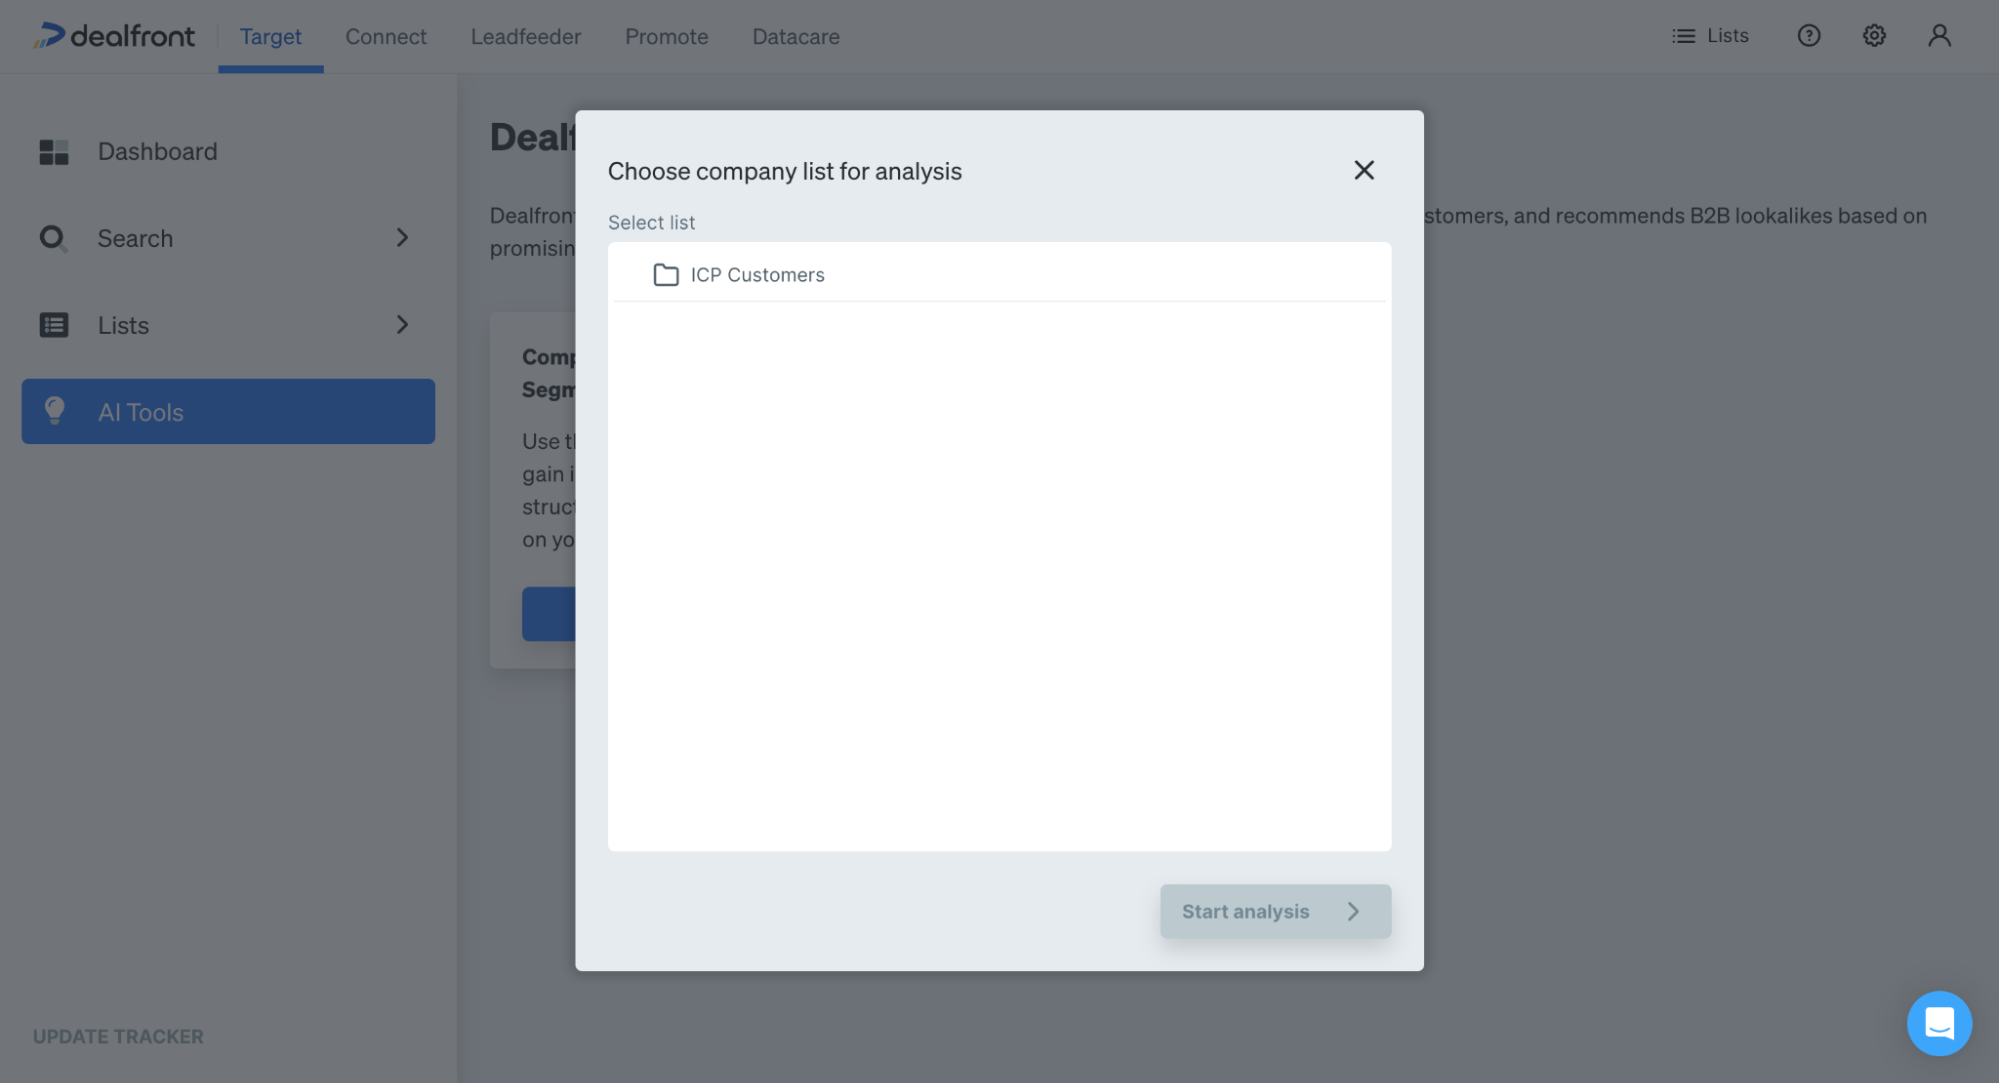Click the Lists icon in the sidebar
Screen dimensions: 1999x1084
click(52, 325)
